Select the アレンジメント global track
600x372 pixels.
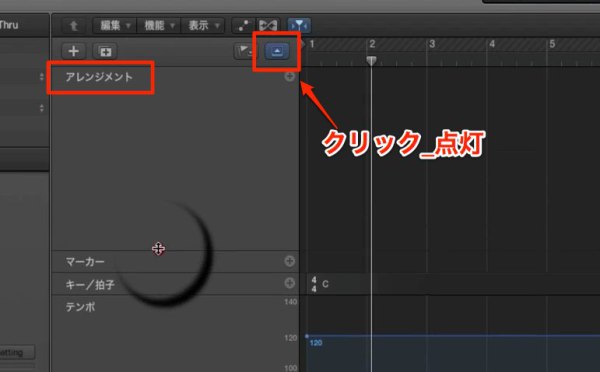tap(99, 77)
